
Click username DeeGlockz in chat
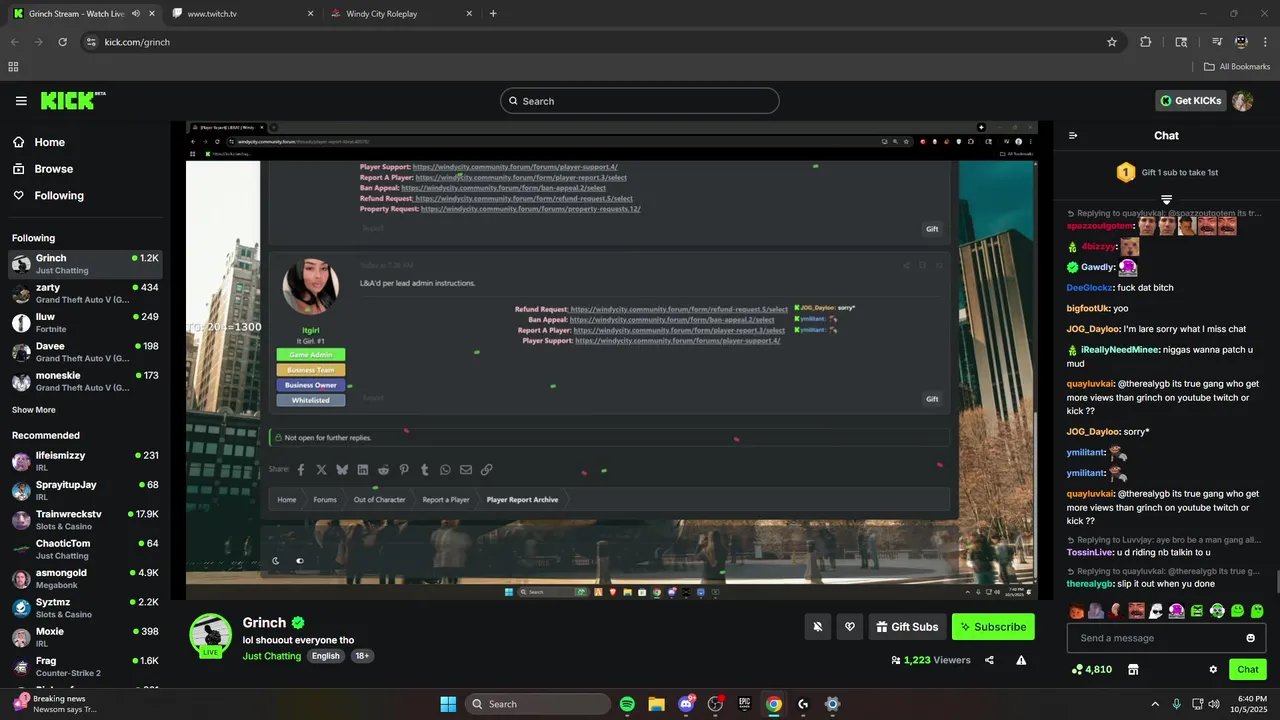[x=1089, y=288]
